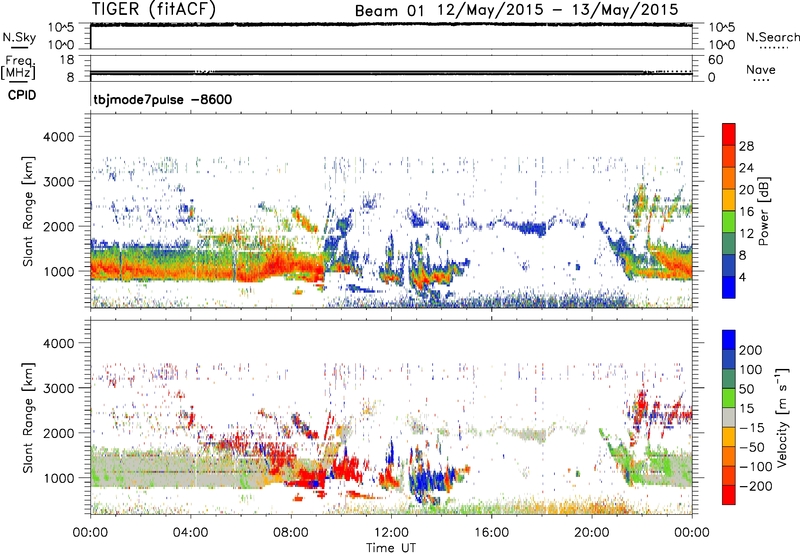Image resolution: width=800 pixels, height=554 pixels.
Task: Click the "Time UT" axis title
Action: (391, 548)
